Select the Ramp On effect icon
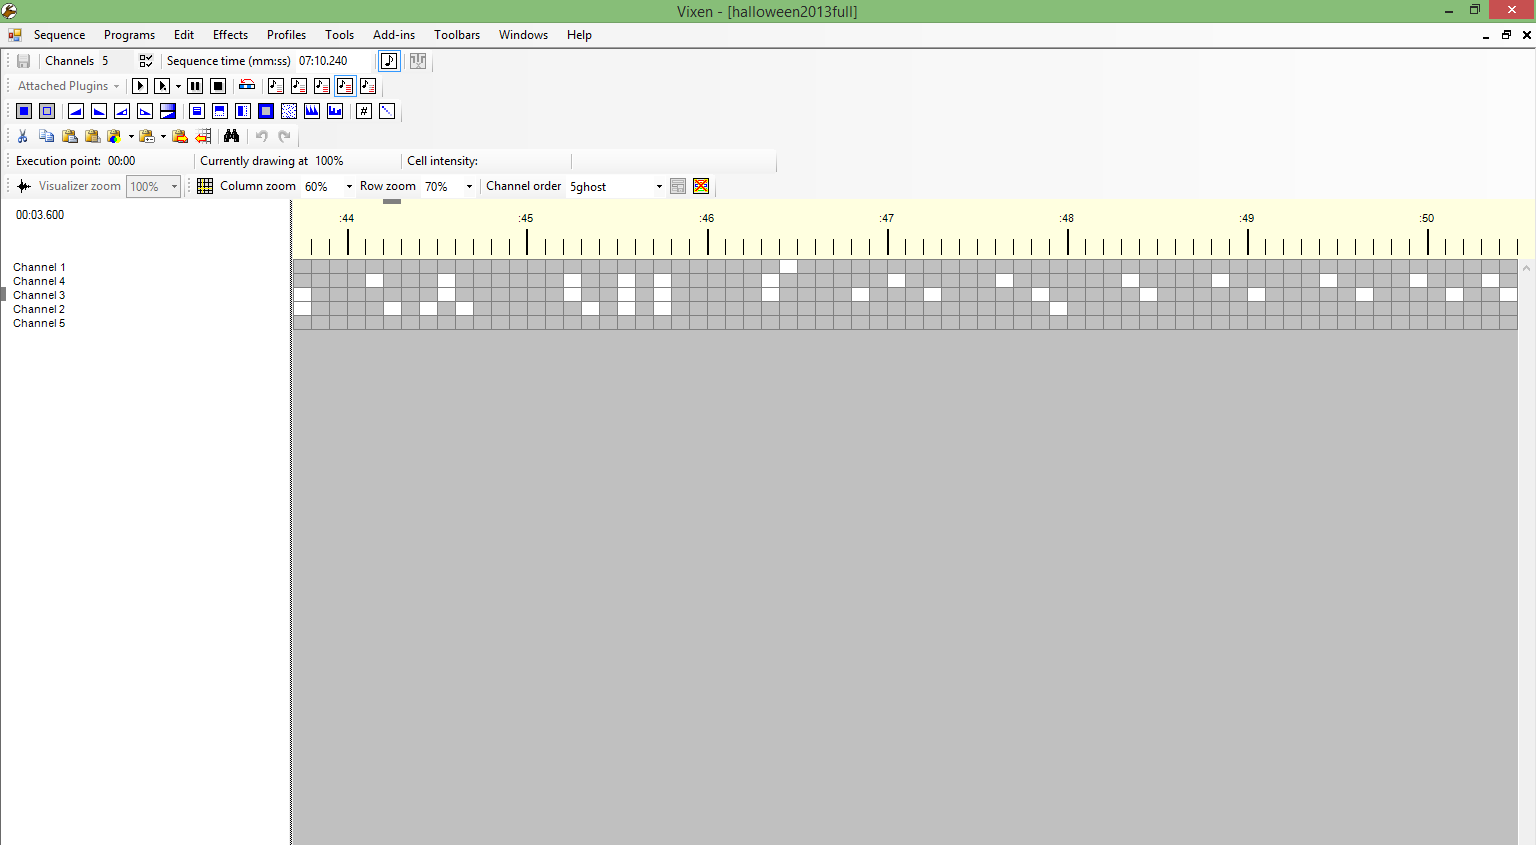This screenshot has width=1536, height=845. point(75,111)
